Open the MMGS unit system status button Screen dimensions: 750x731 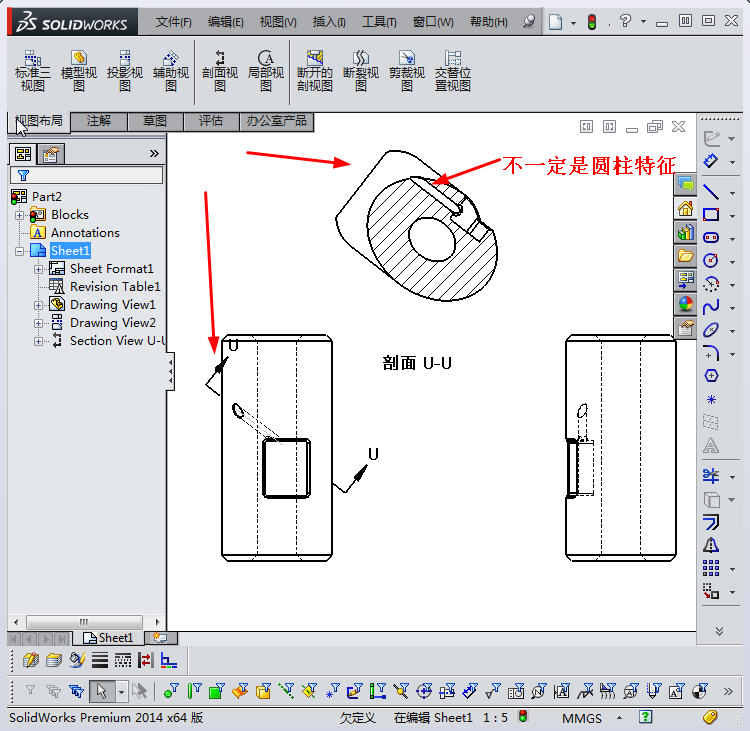point(581,718)
